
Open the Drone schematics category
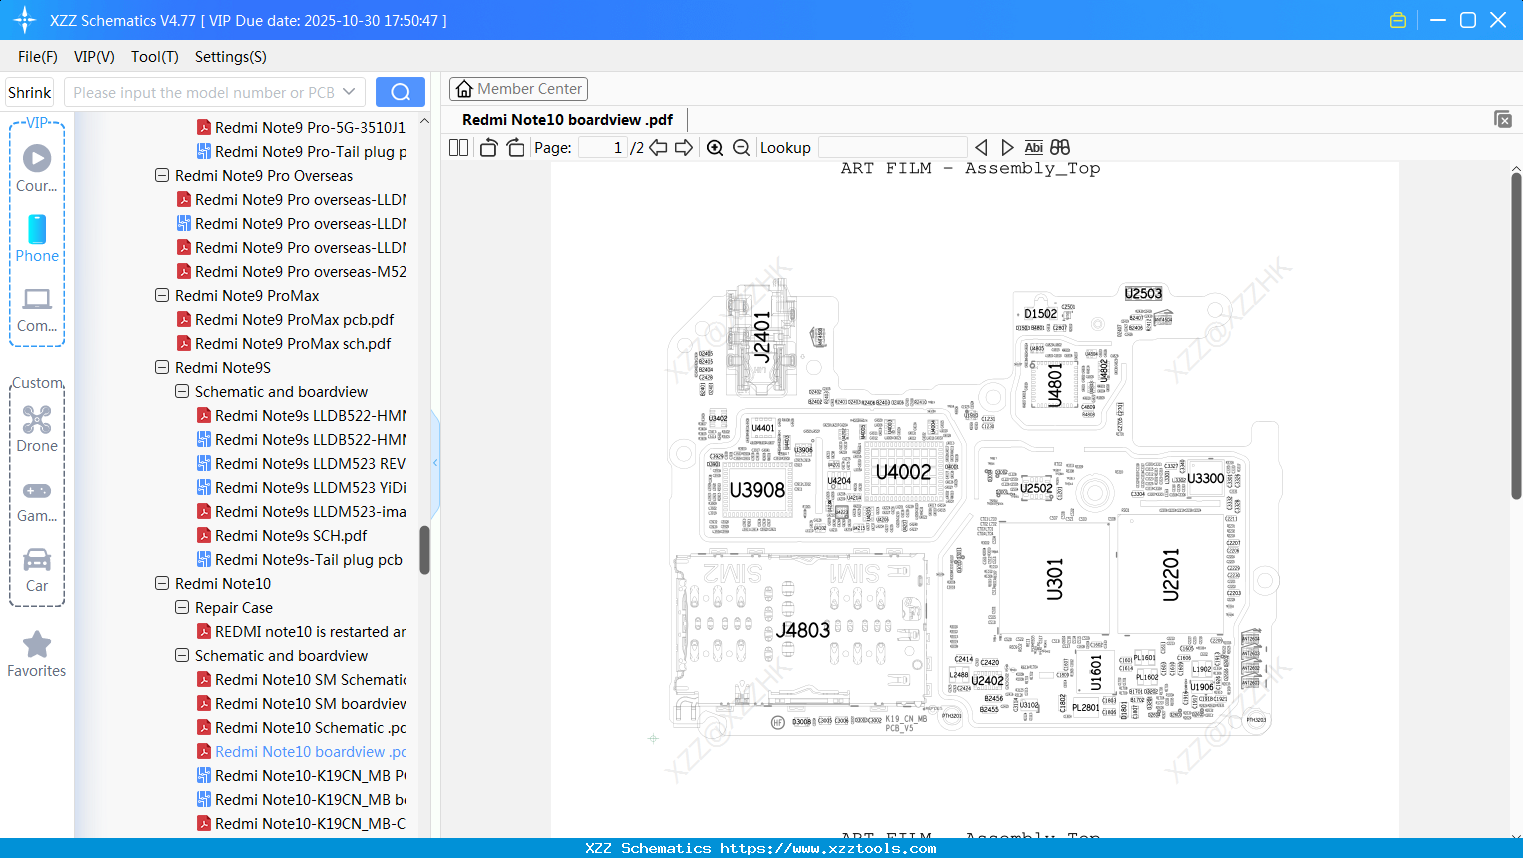36,428
